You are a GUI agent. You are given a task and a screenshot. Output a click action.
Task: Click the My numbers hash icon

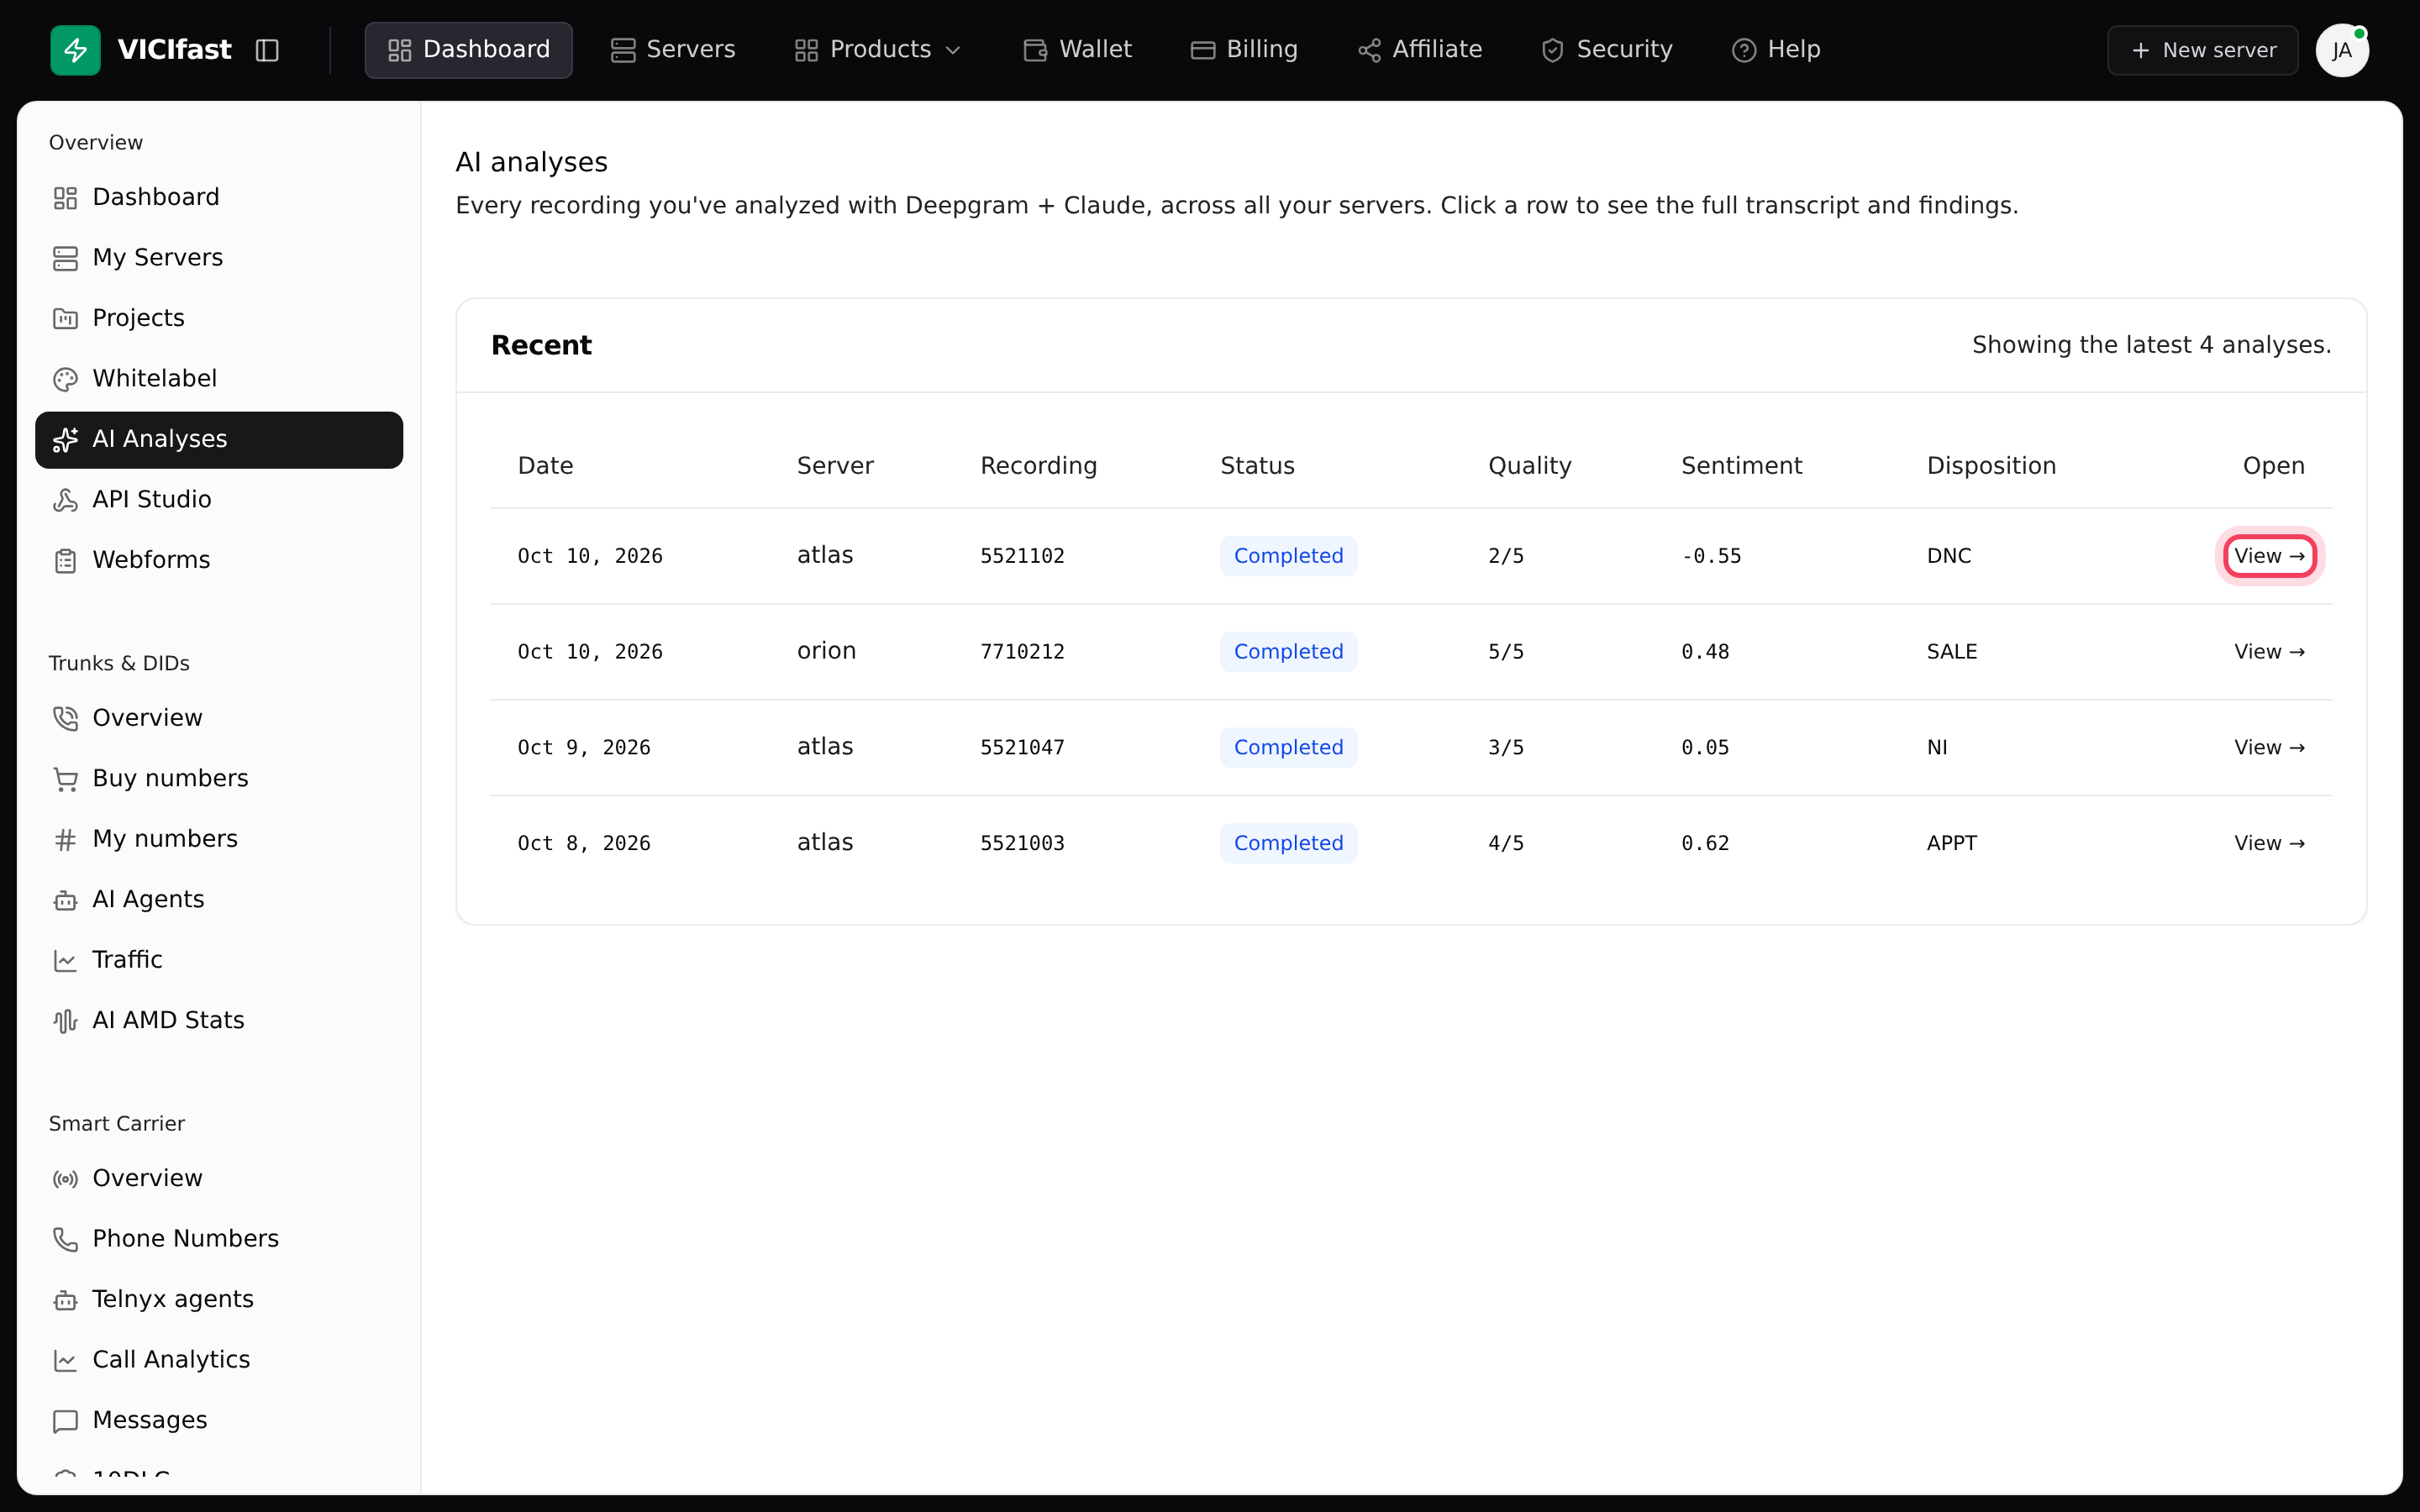65,840
